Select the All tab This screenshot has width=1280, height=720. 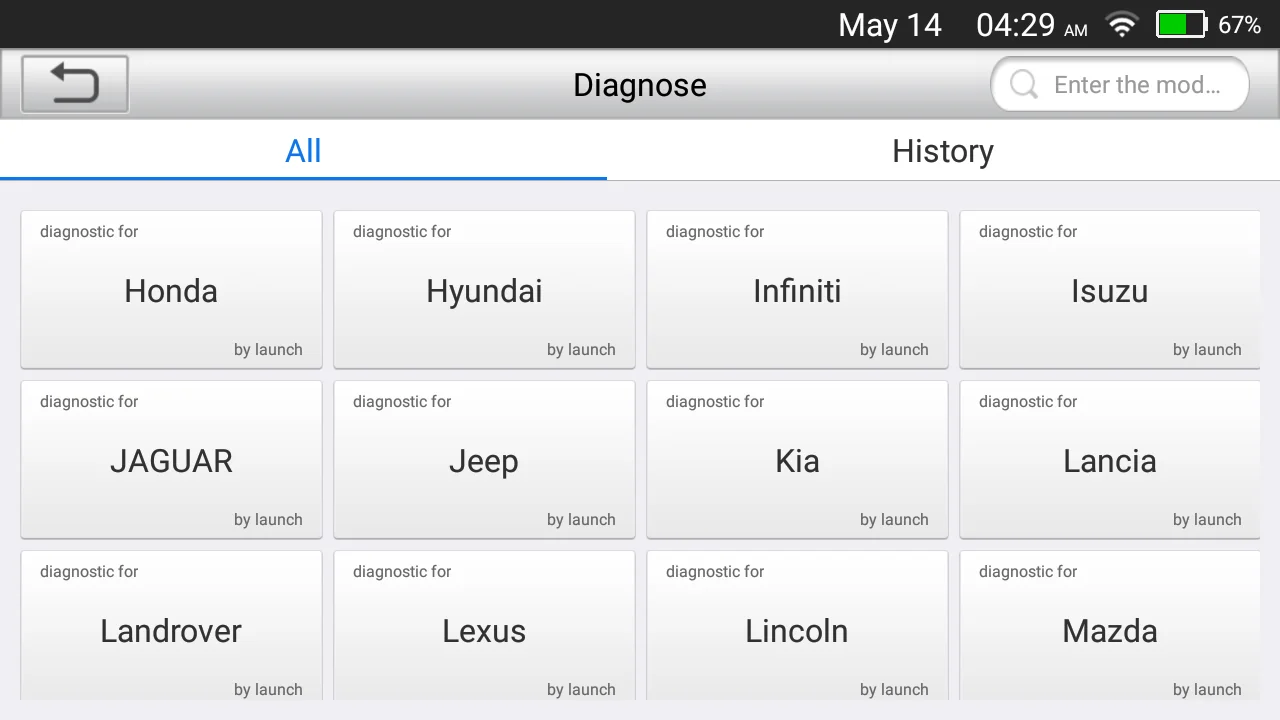(x=303, y=151)
